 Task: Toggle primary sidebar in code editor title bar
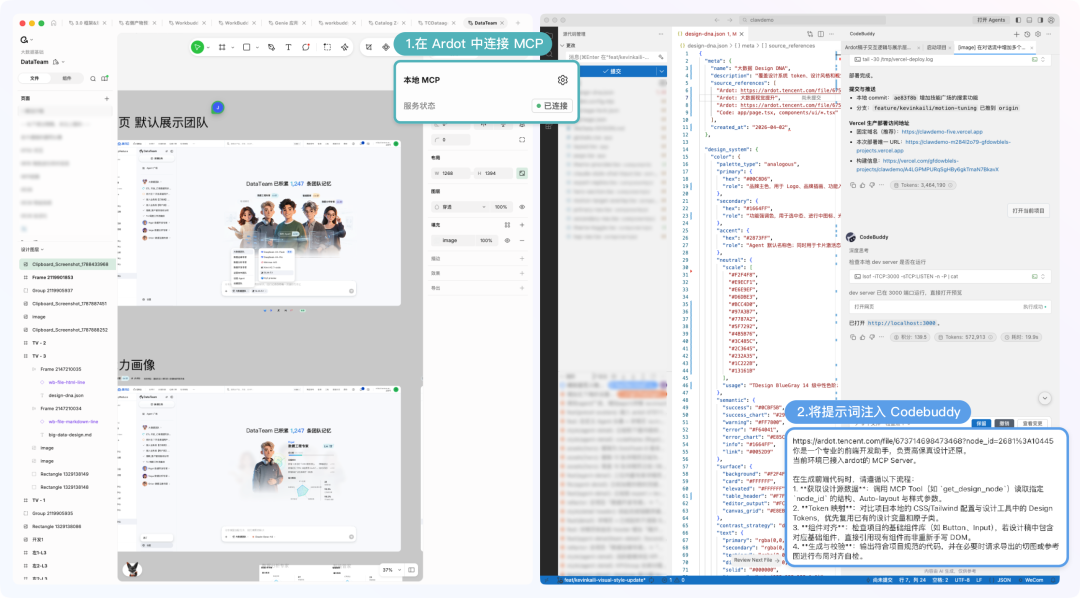click(x=1019, y=20)
